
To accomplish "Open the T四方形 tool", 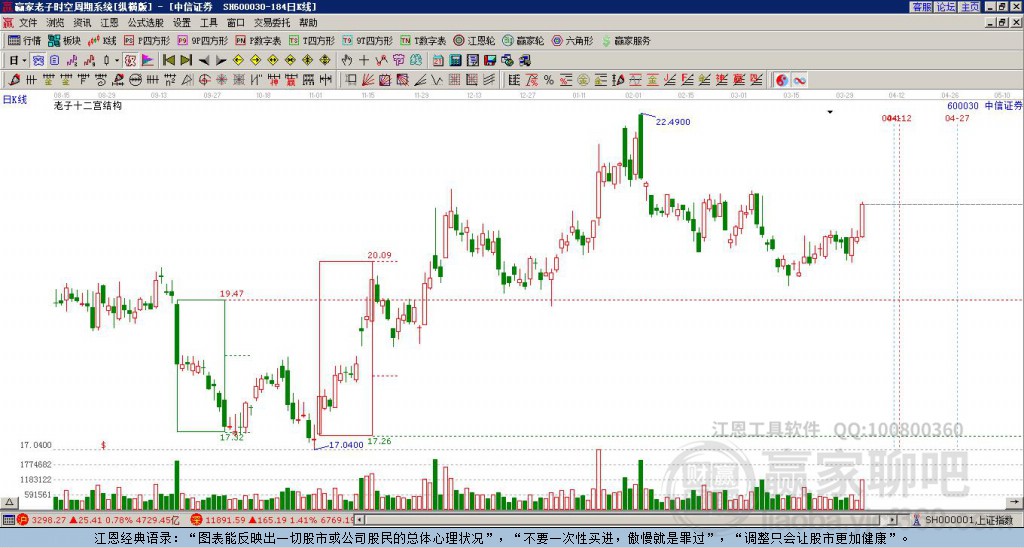I will point(312,40).
